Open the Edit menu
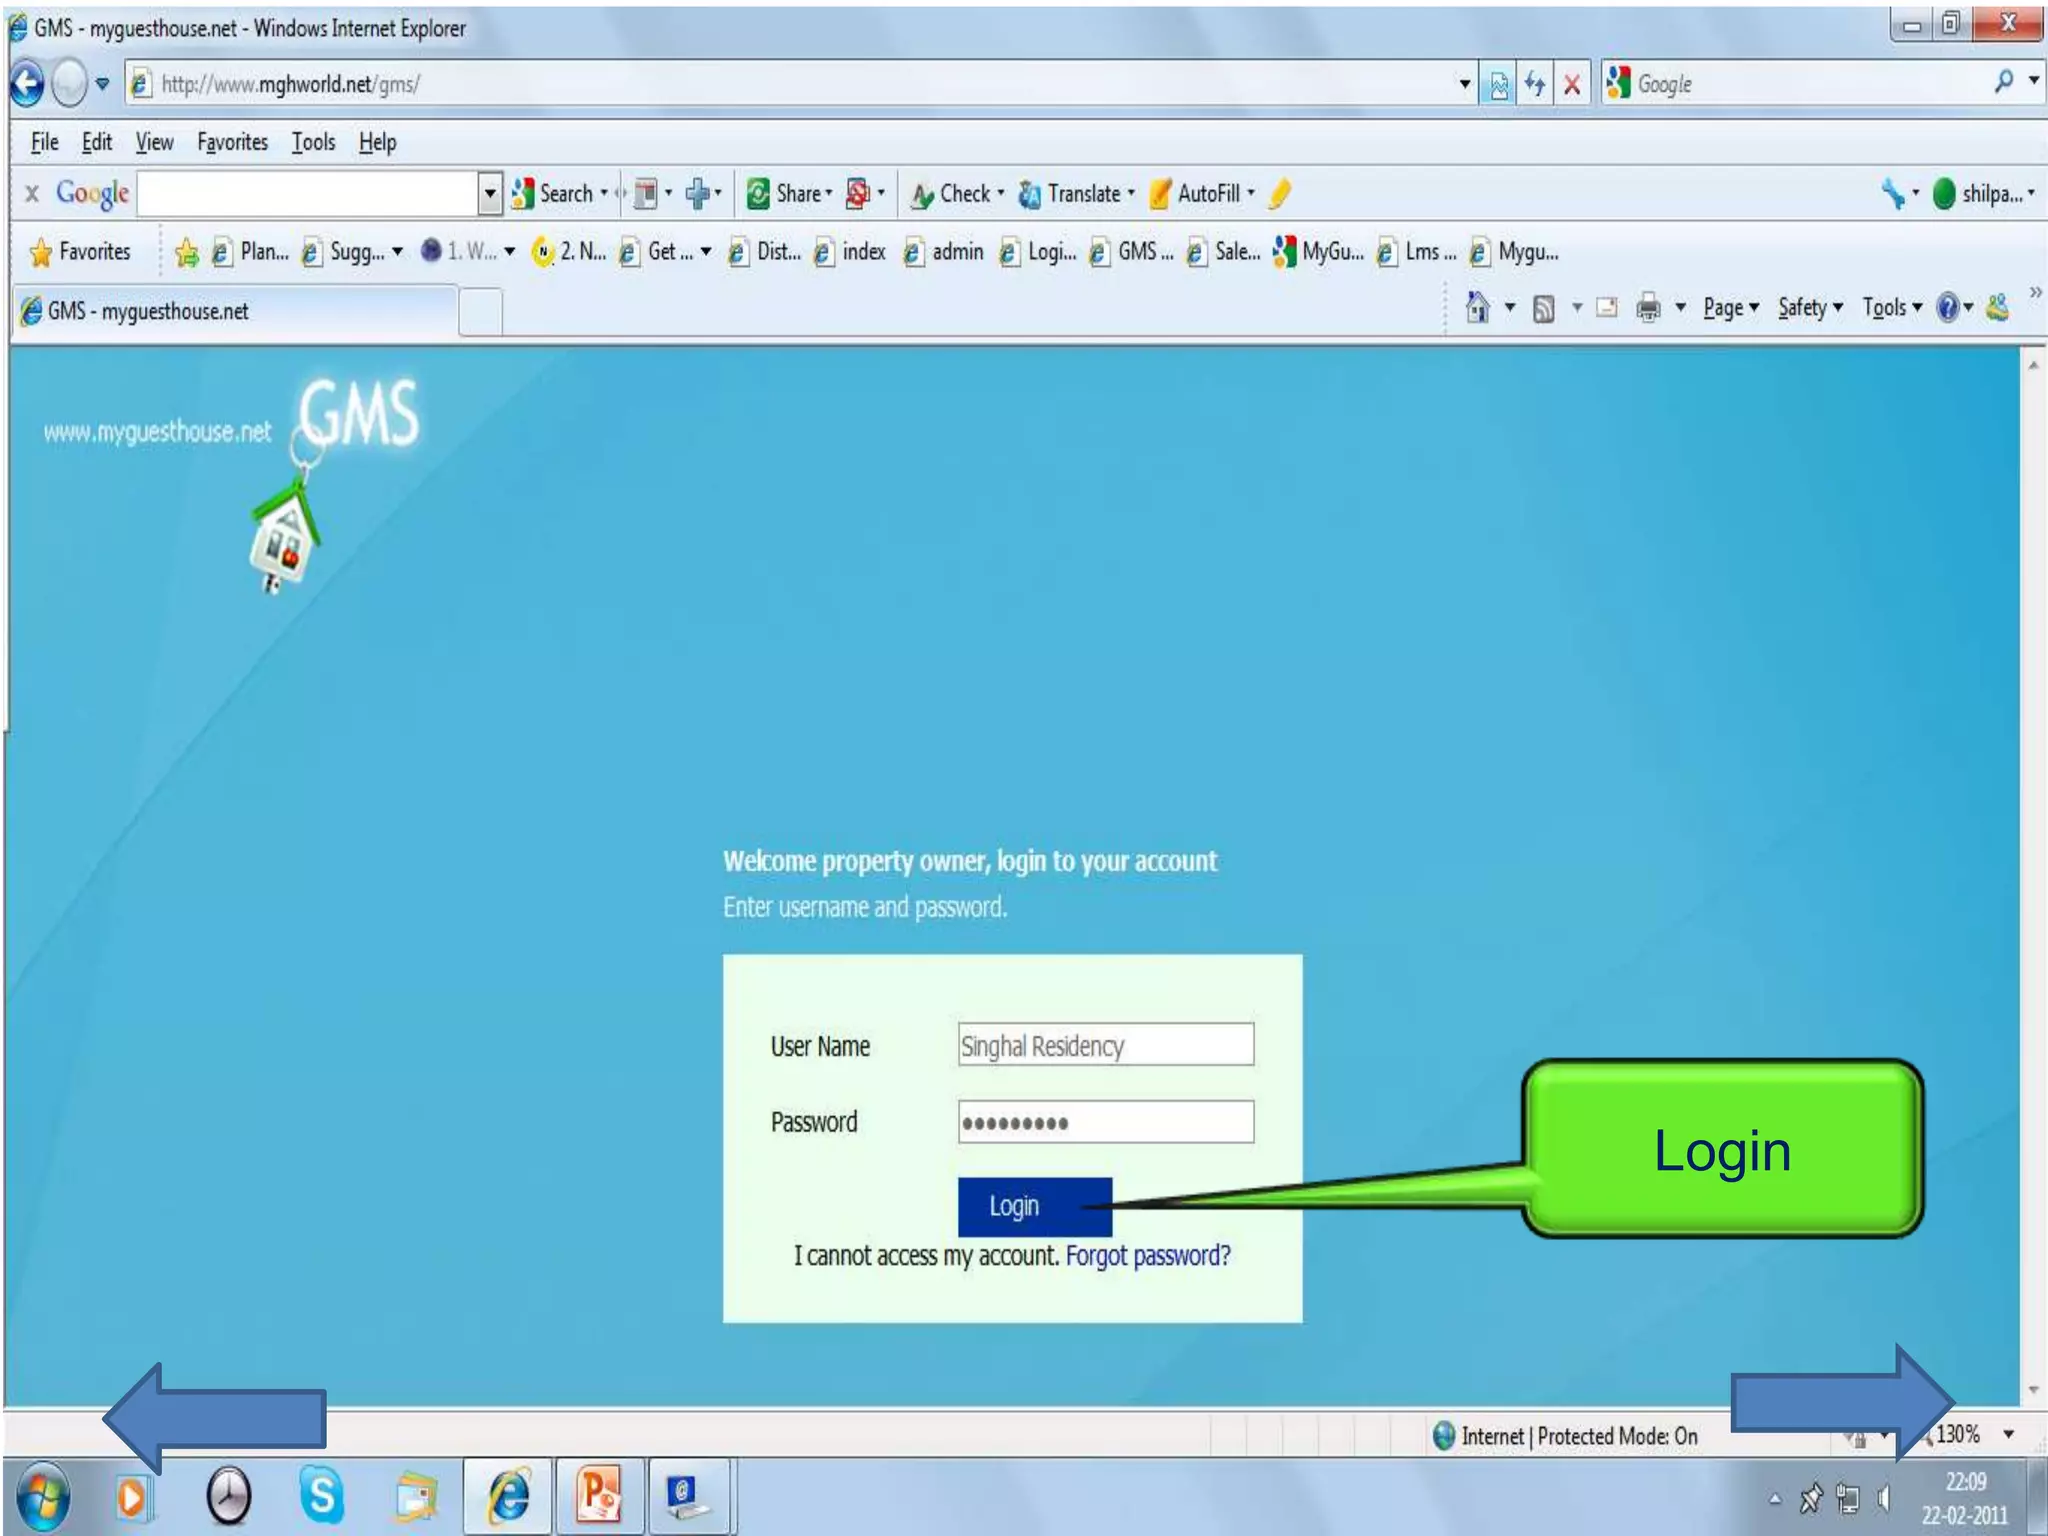Screen dimensions: 2048x1536 pos(96,143)
